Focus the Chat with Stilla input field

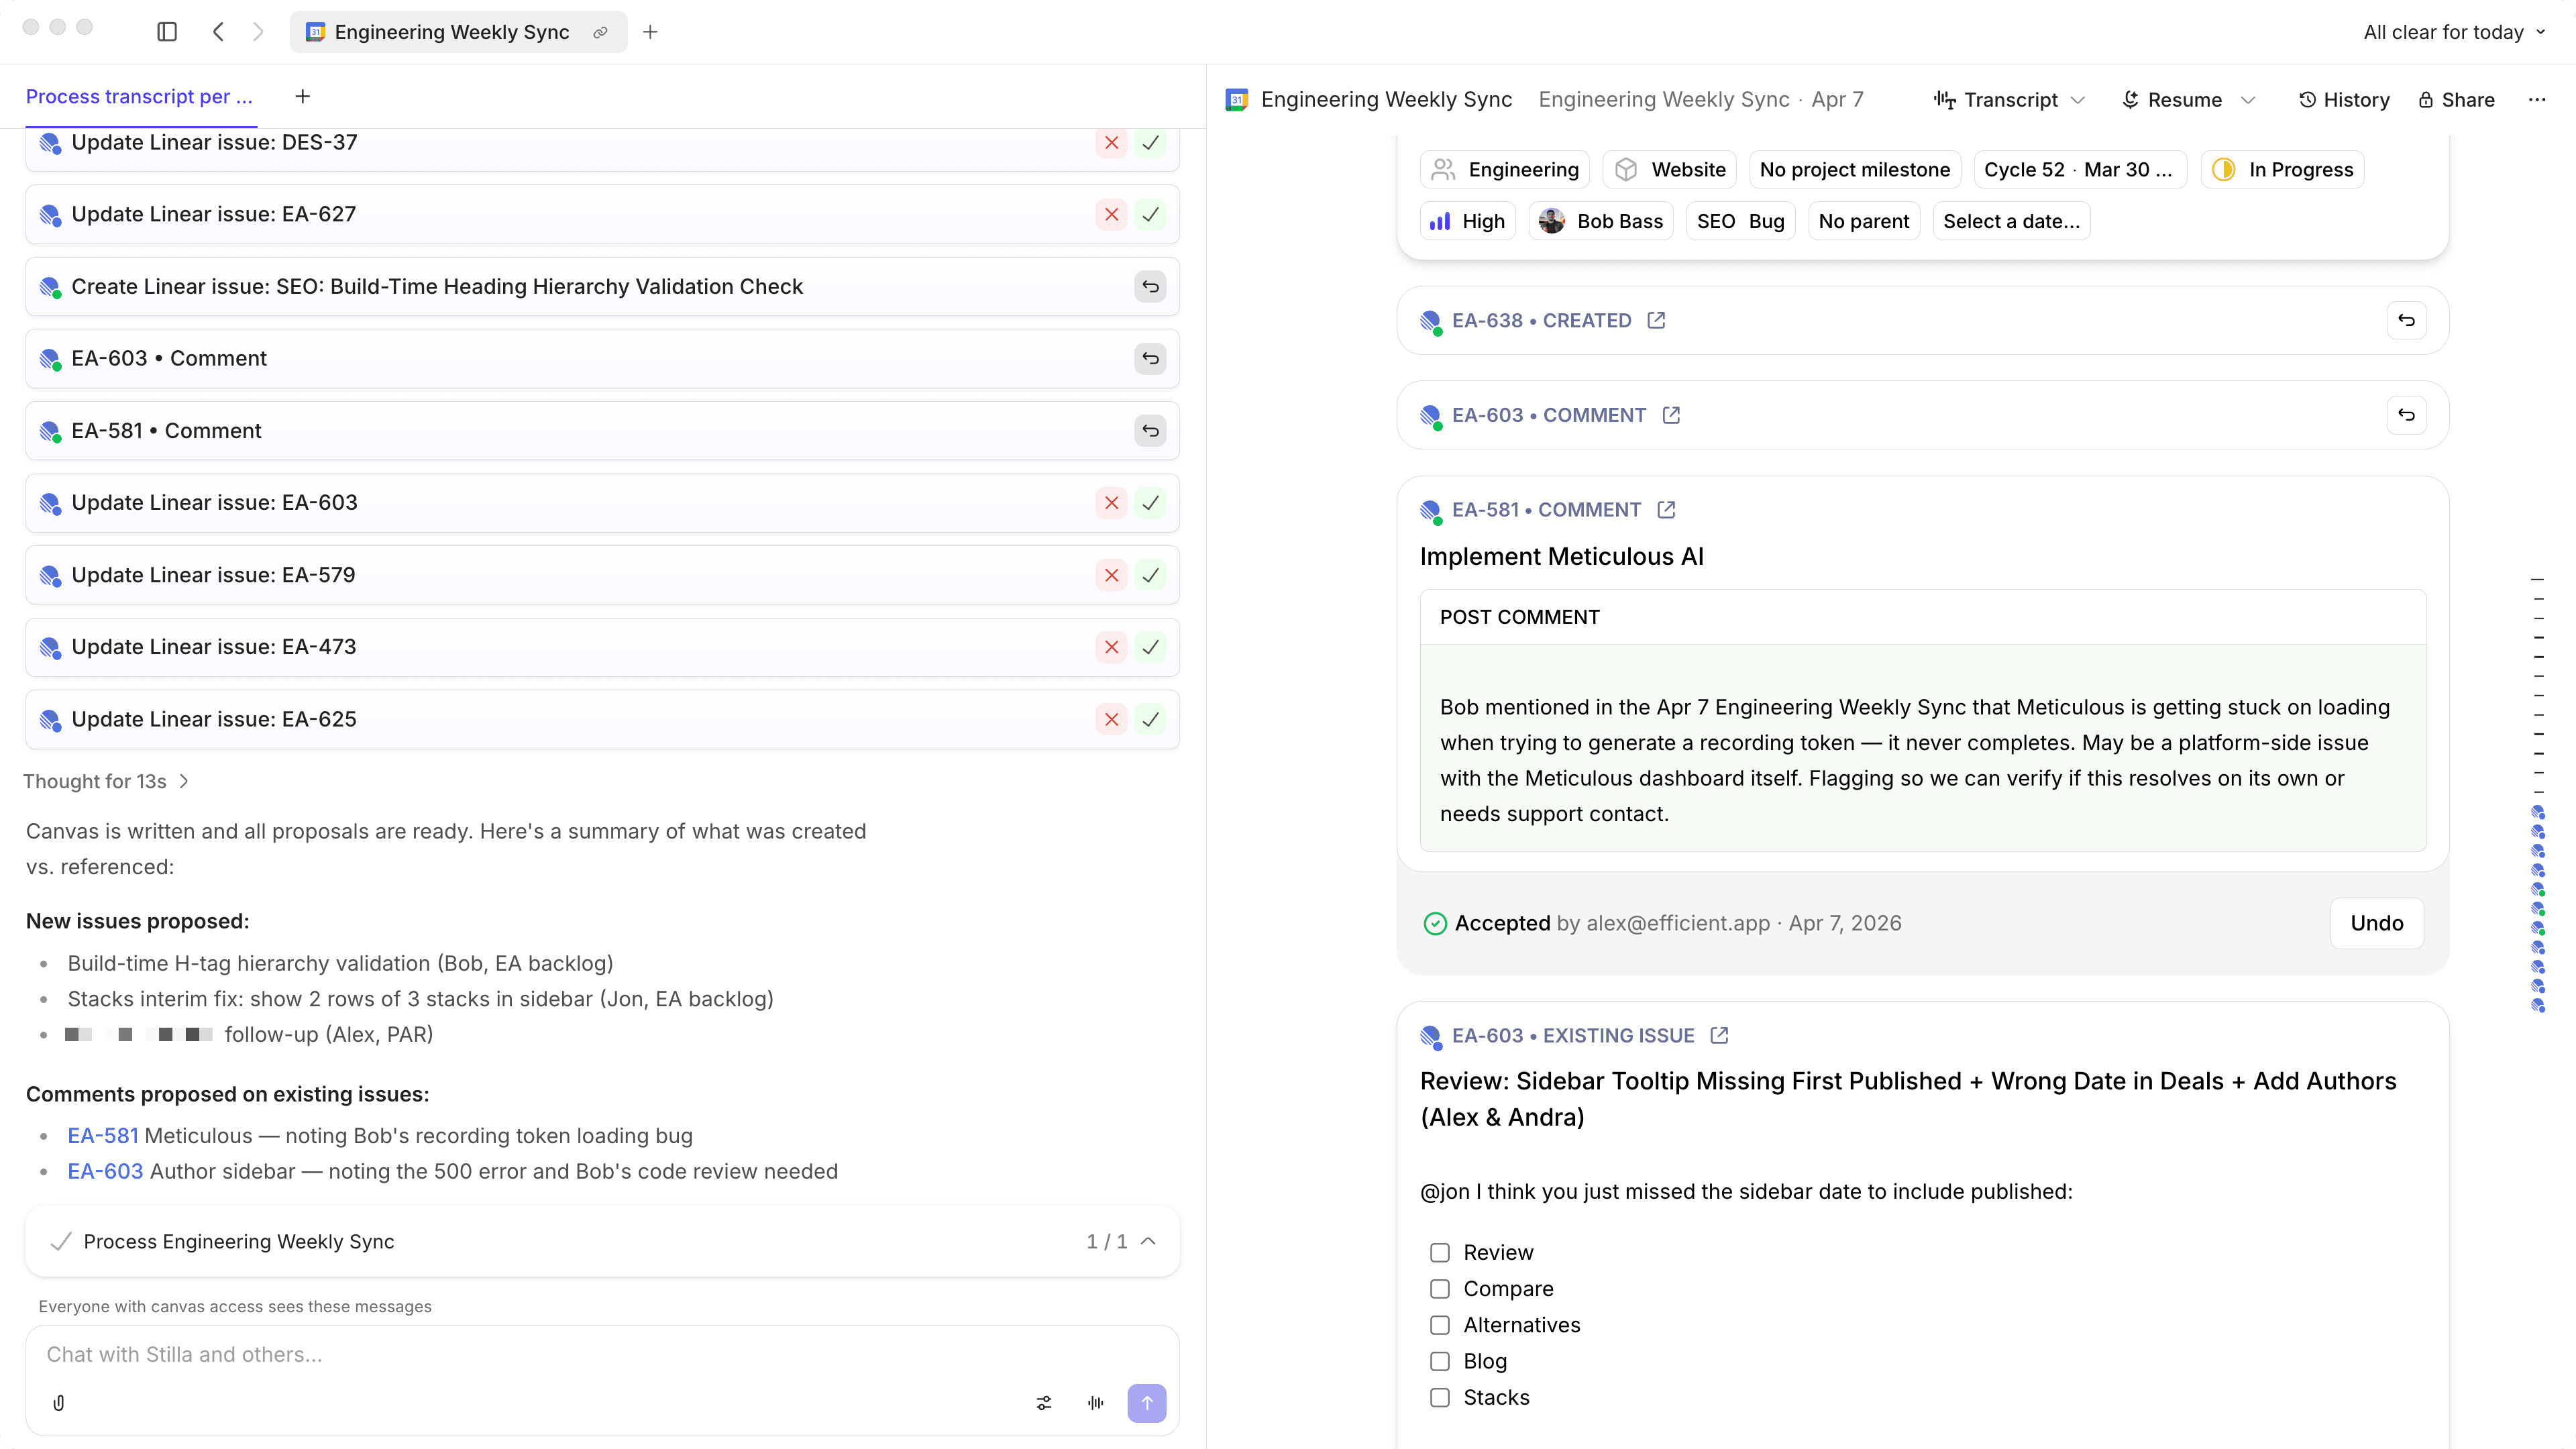coord(602,1354)
